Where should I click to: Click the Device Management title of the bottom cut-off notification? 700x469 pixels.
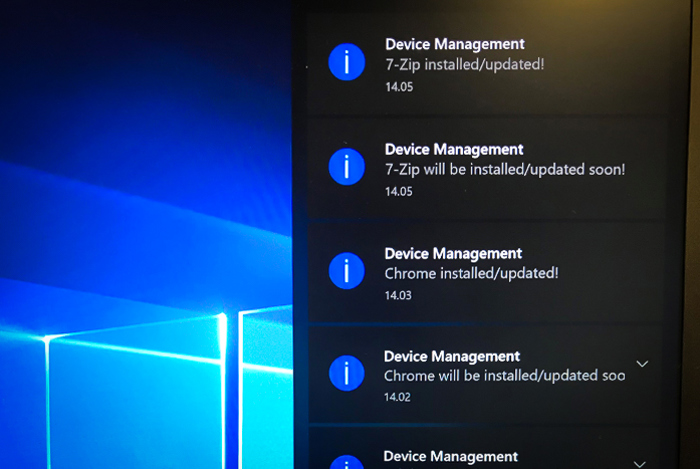[450, 456]
